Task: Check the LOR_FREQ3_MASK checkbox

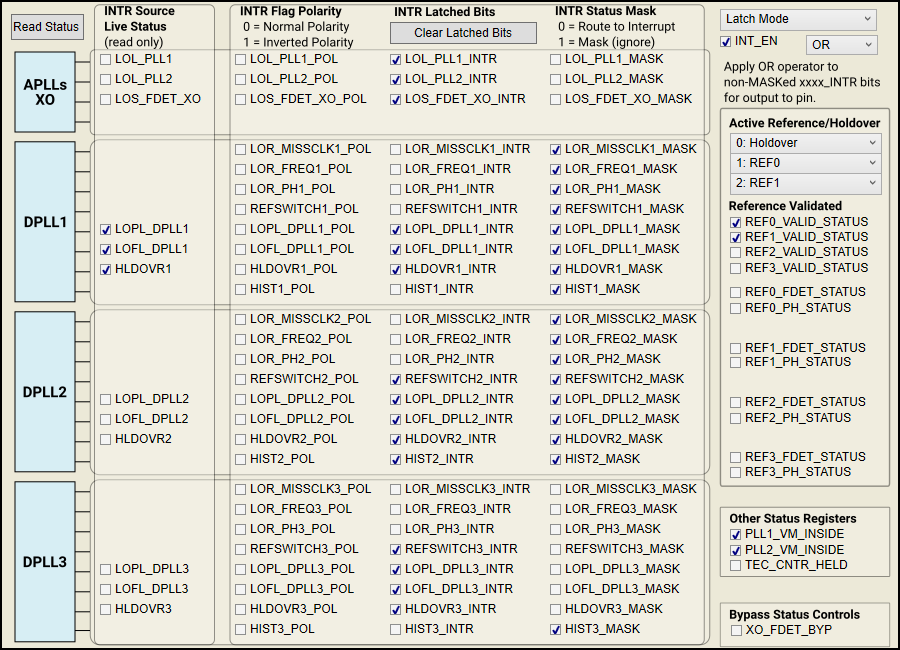Action: coord(556,509)
